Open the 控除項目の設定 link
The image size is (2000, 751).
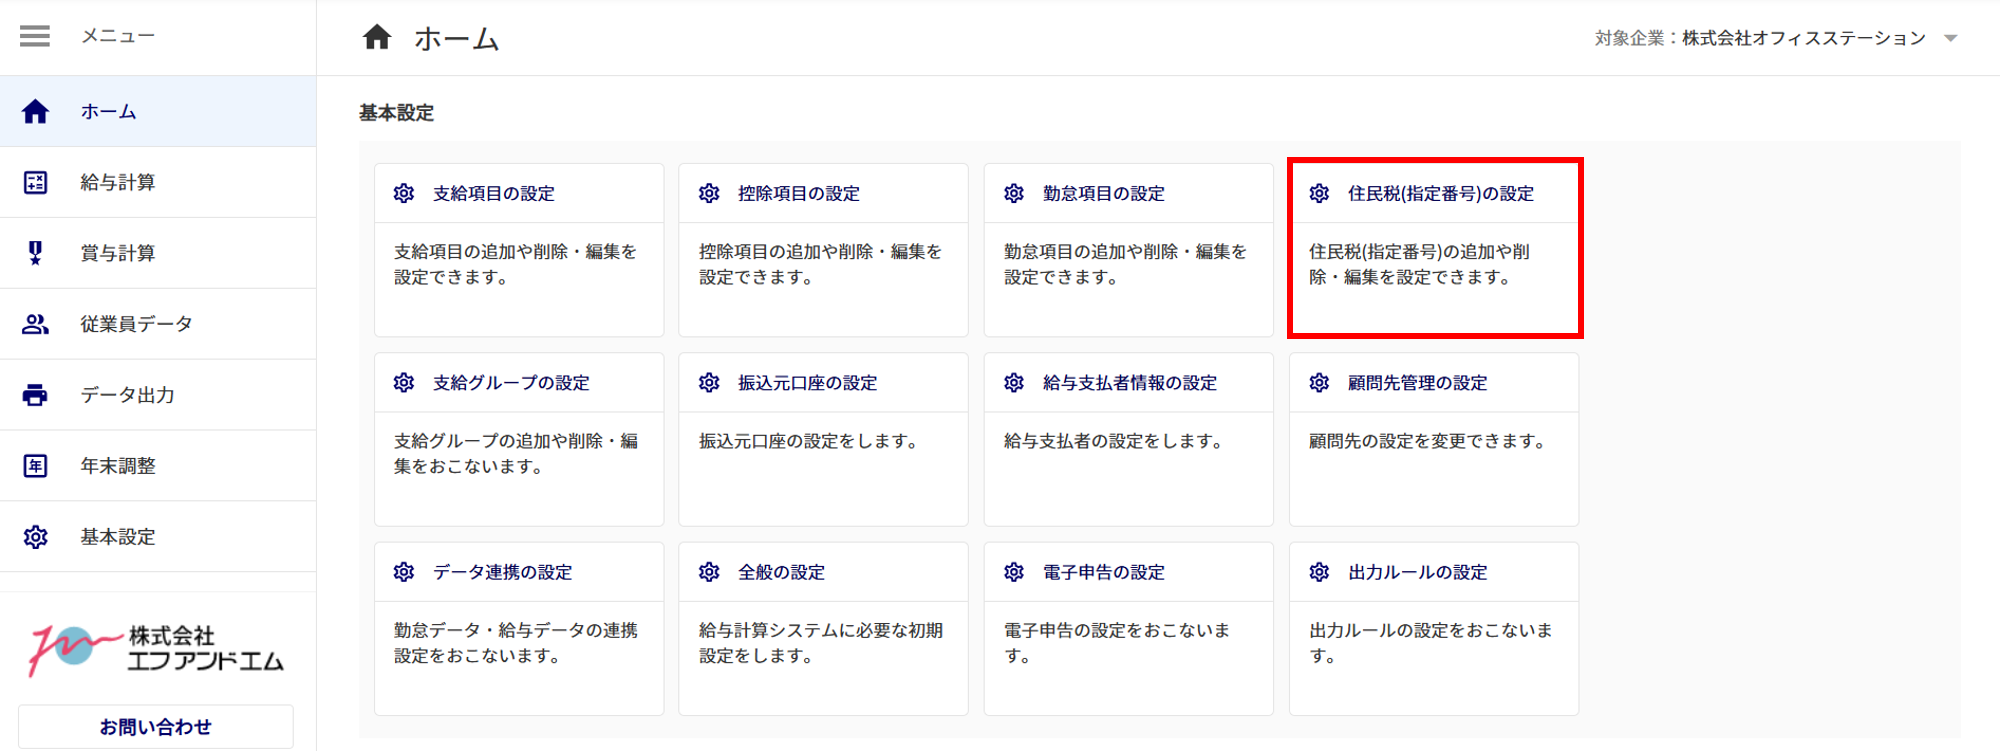[799, 193]
